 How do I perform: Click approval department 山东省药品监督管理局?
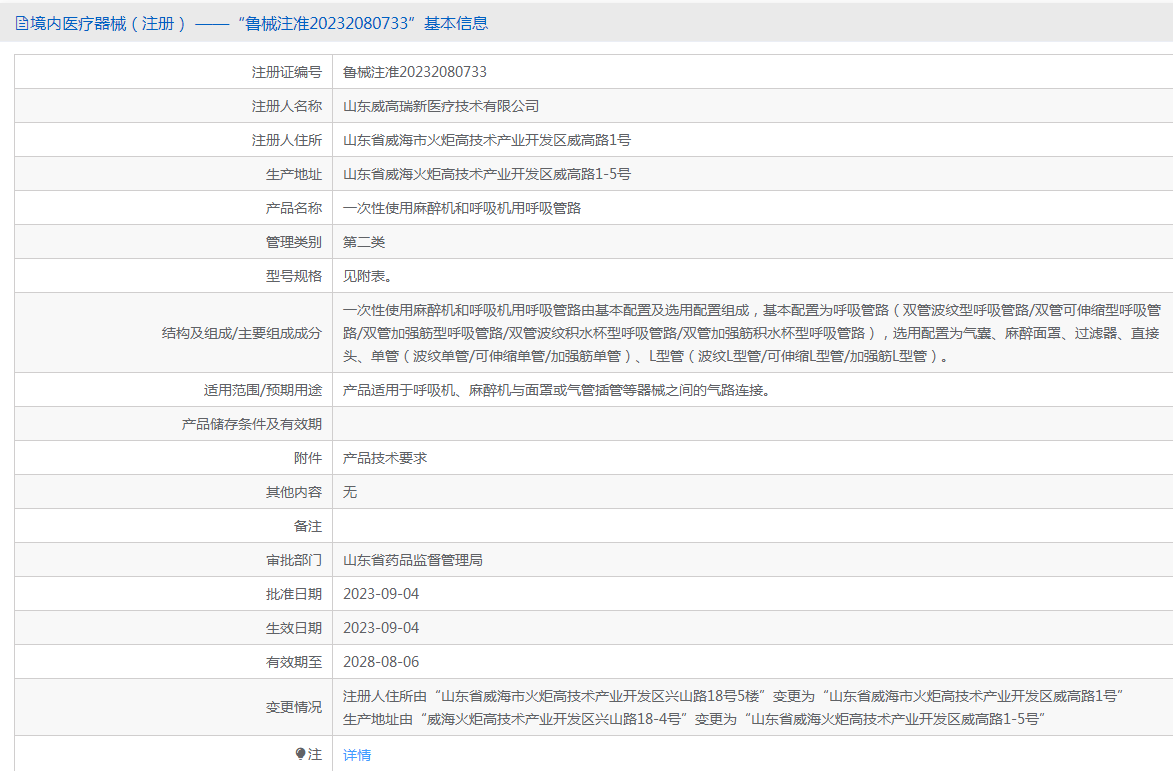(x=413, y=560)
